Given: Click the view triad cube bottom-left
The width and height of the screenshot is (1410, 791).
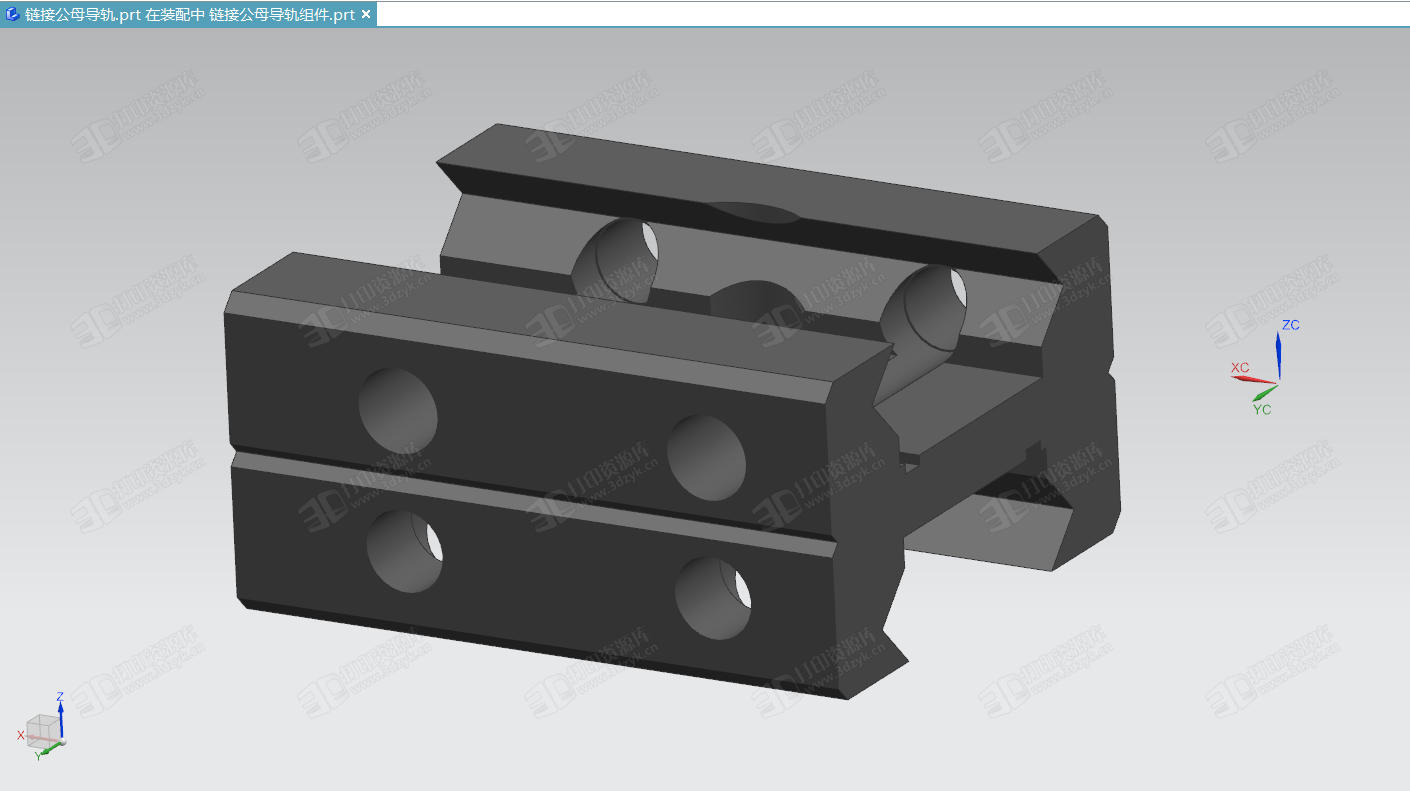Looking at the screenshot, I should (x=42, y=730).
